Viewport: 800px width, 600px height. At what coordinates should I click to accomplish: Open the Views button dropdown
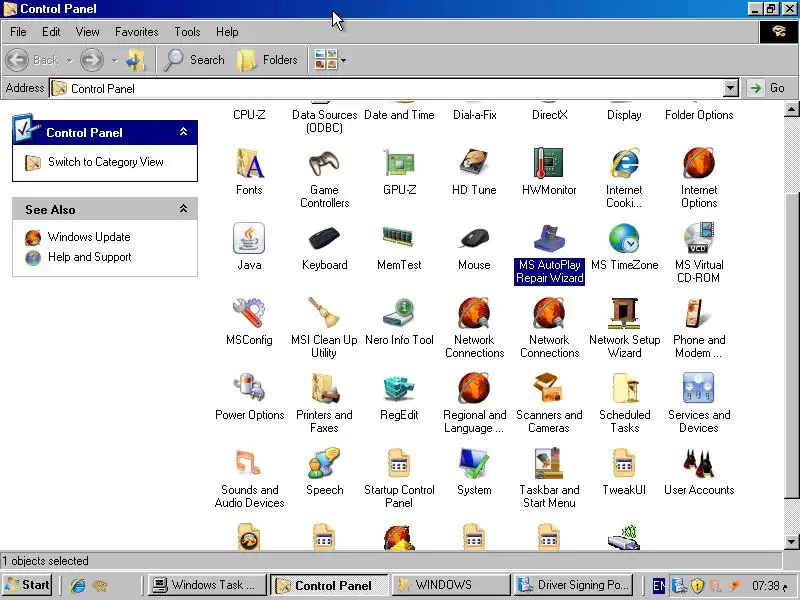coord(343,60)
